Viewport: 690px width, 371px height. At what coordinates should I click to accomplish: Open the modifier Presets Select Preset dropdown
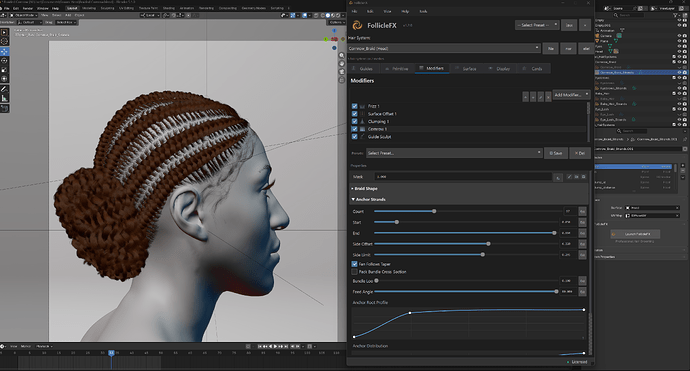click(x=454, y=153)
